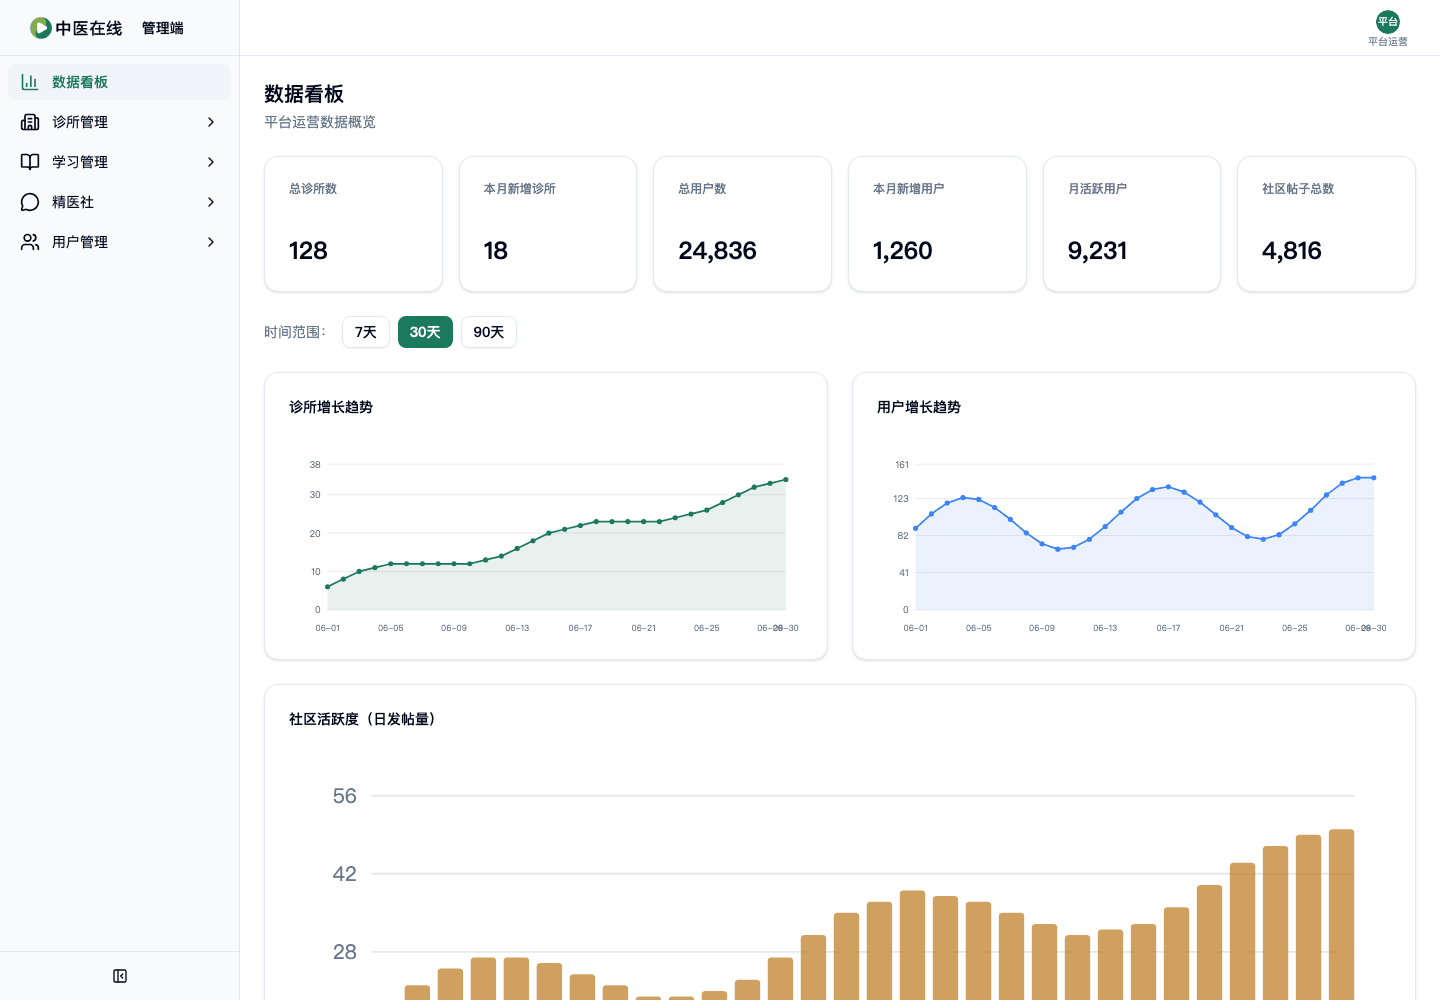The image size is (1440, 1000).
Task: Click the tallest rightmost bar in 社区活跃度 chart
Action: point(1341,914)
